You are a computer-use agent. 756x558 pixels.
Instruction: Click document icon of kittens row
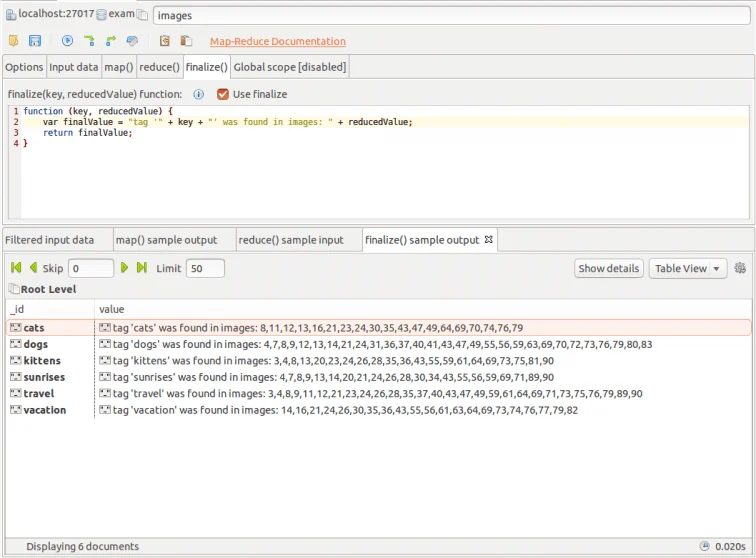point(16,361)
